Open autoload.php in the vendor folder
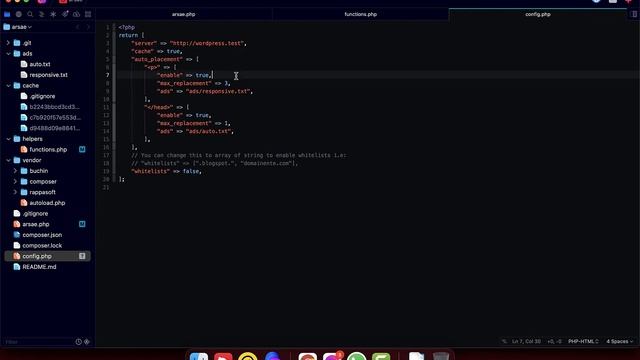The width and height of the screenshot is (640, 360). coord(47,202)
